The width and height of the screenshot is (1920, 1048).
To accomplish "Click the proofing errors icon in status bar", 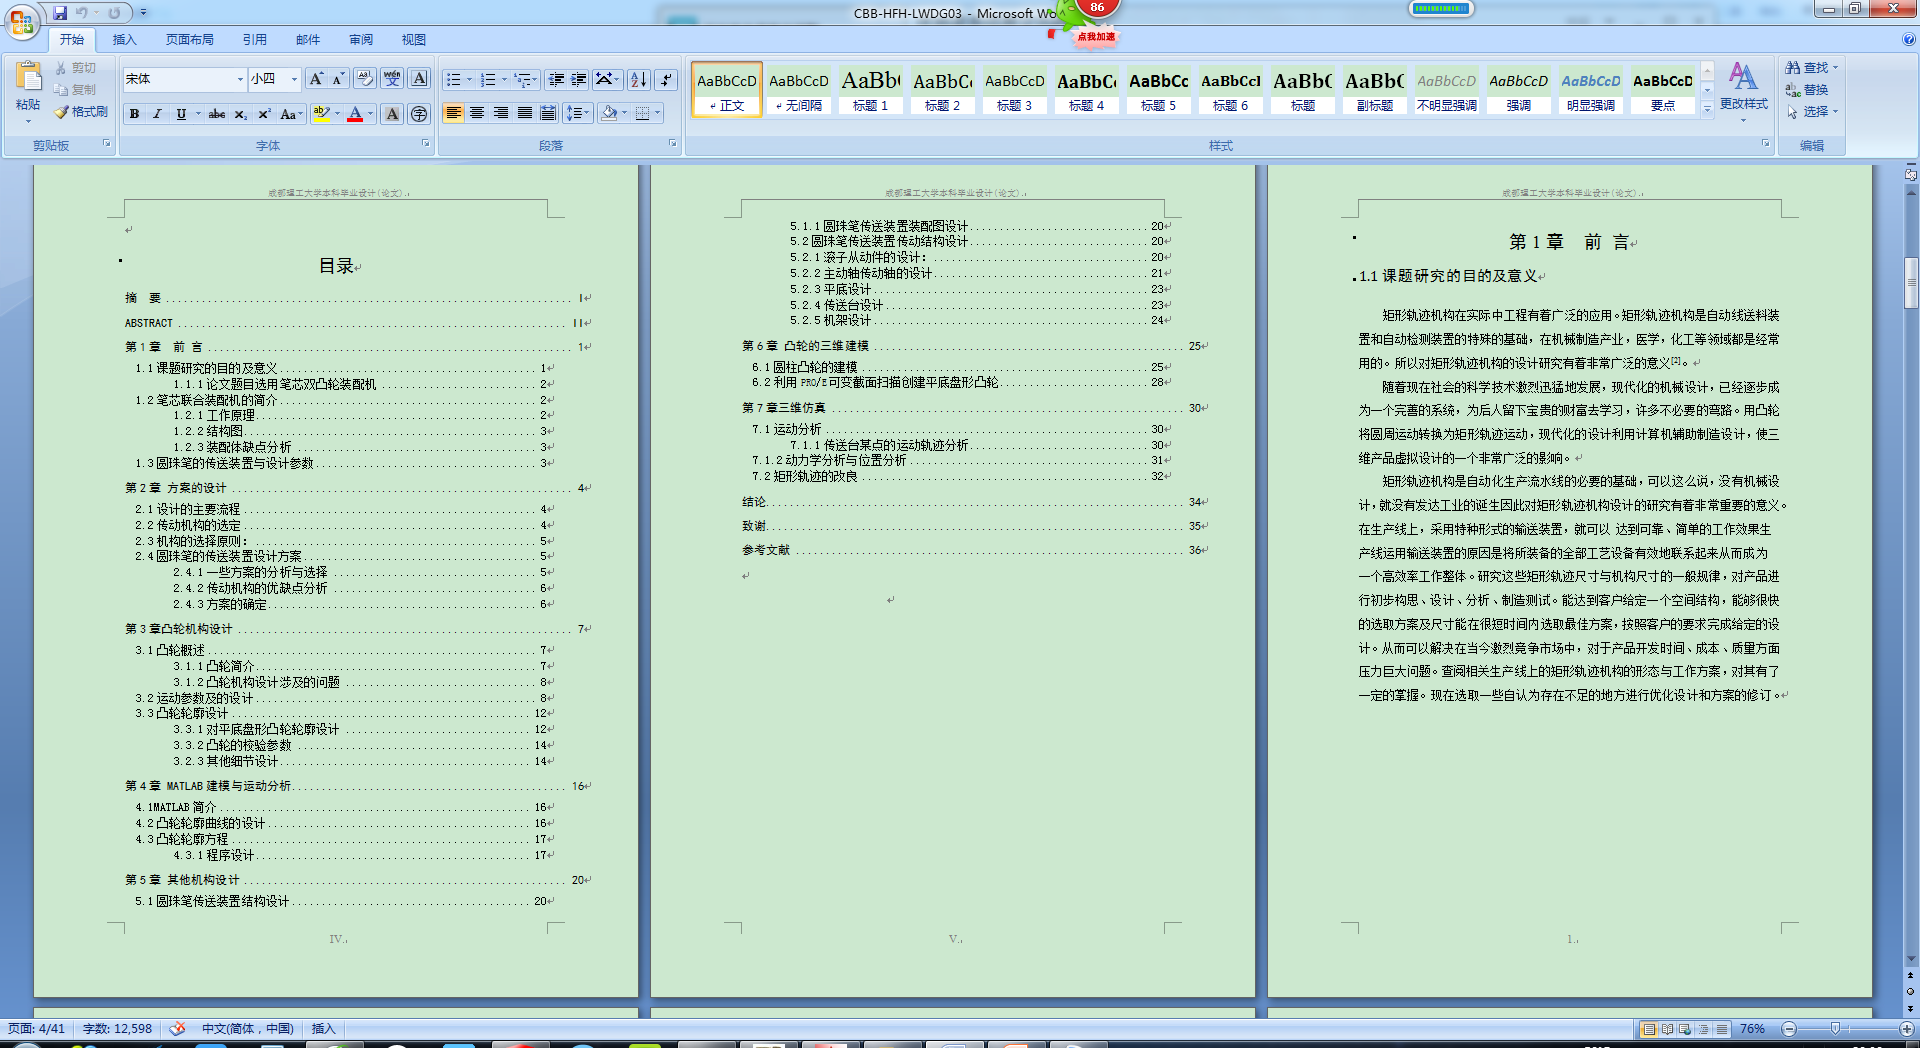I will [178, 1028].
